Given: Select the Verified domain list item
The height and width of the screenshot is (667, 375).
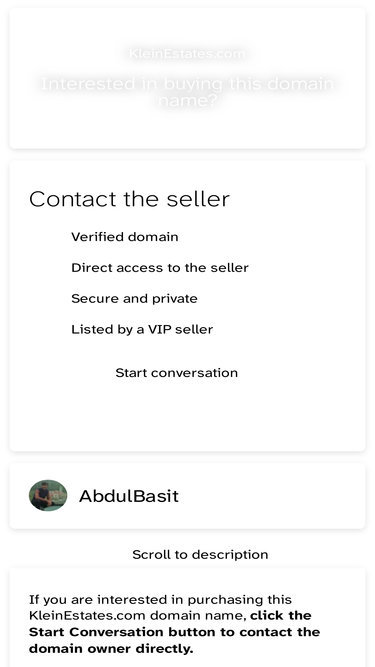Looking at the screenshot, I should tap(125, 237).
